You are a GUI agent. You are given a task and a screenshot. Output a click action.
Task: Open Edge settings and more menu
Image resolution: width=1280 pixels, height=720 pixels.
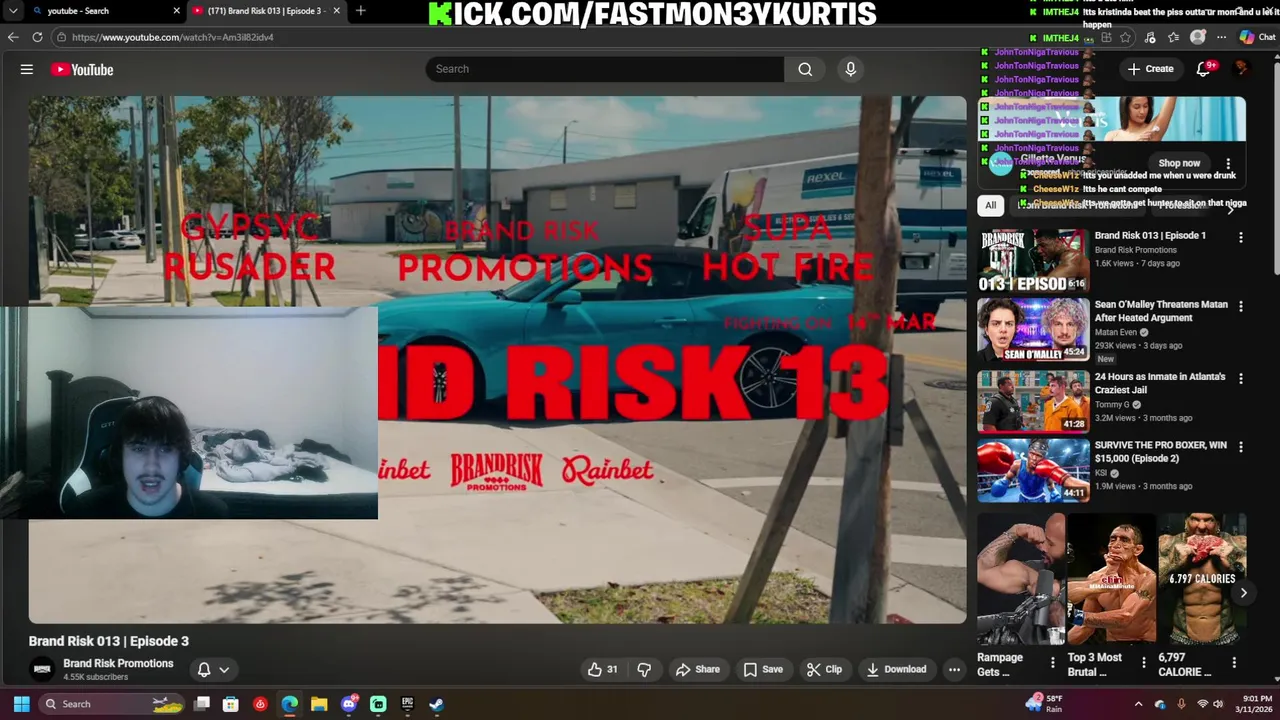click(1221, 37)
